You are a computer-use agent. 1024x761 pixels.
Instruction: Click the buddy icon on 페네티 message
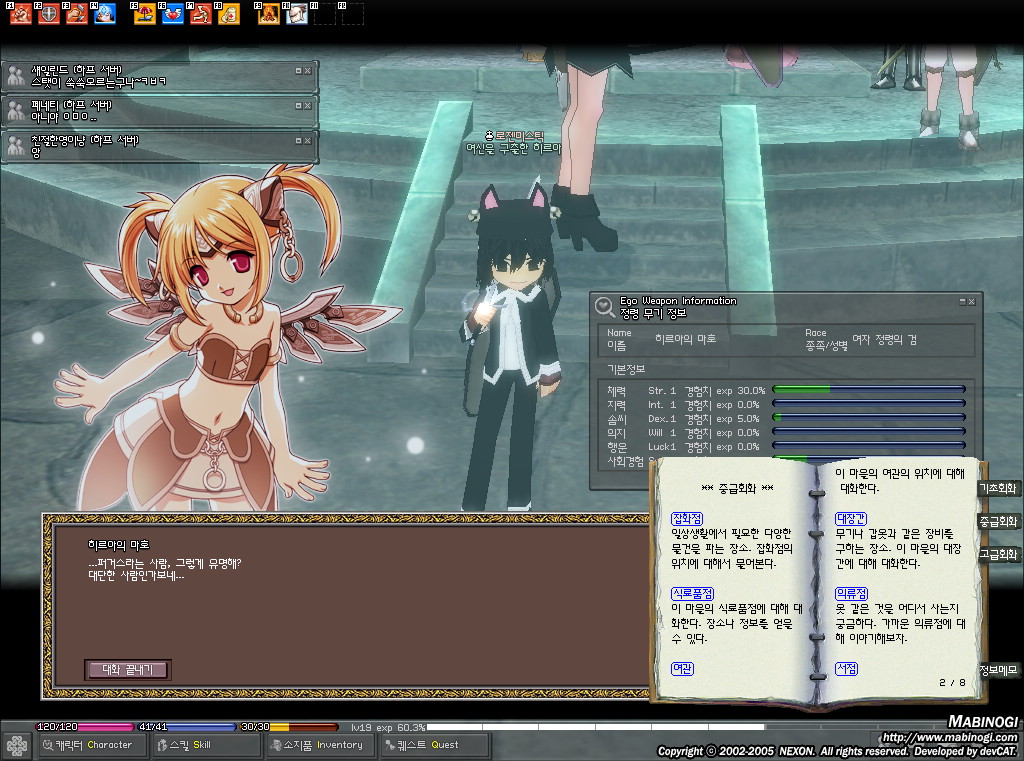tap(16, 112)
